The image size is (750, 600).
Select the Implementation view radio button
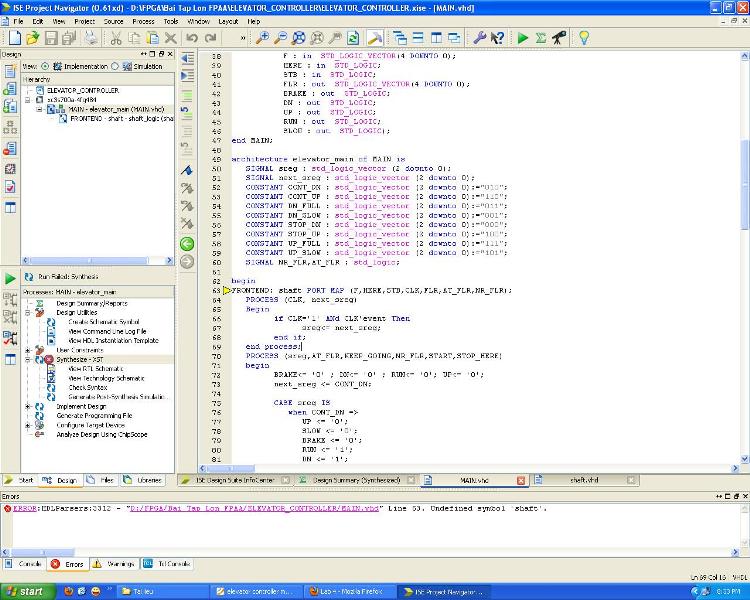coord(46,66)
